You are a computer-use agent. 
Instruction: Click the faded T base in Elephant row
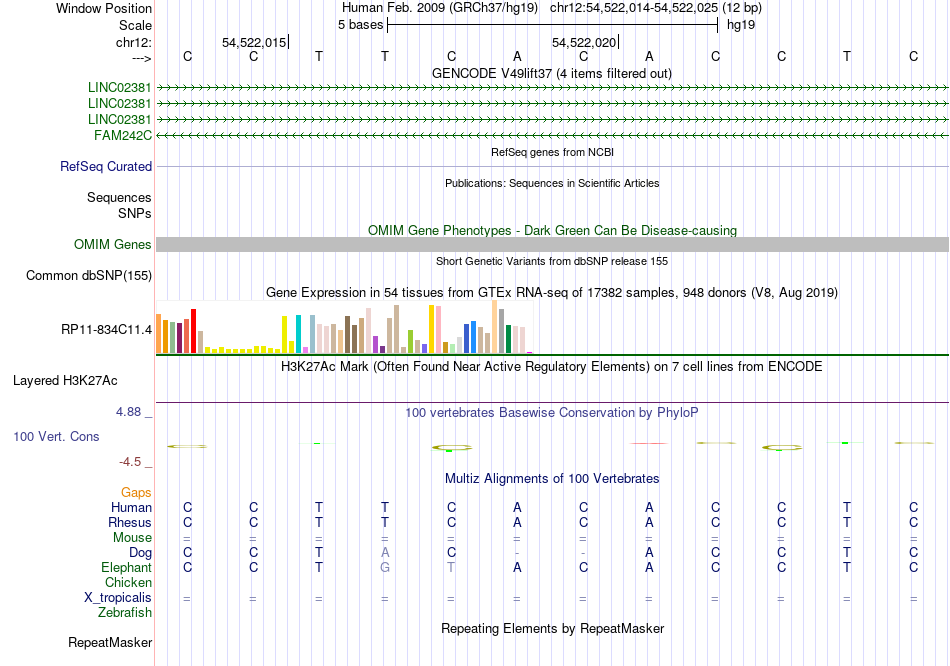click(451, 567)
